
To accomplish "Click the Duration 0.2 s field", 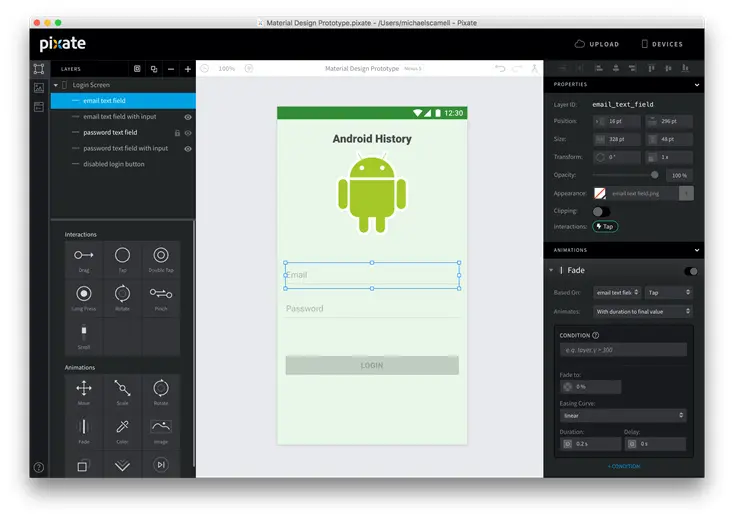I will coord(590,444).
